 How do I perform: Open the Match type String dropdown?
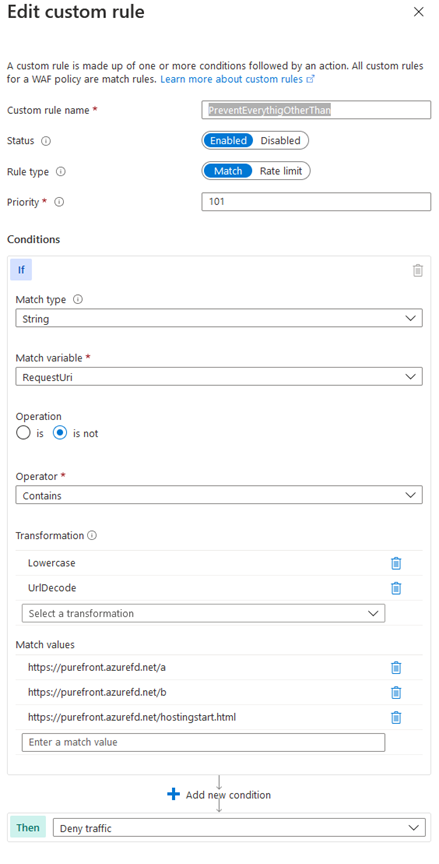[x=219, y=318]
